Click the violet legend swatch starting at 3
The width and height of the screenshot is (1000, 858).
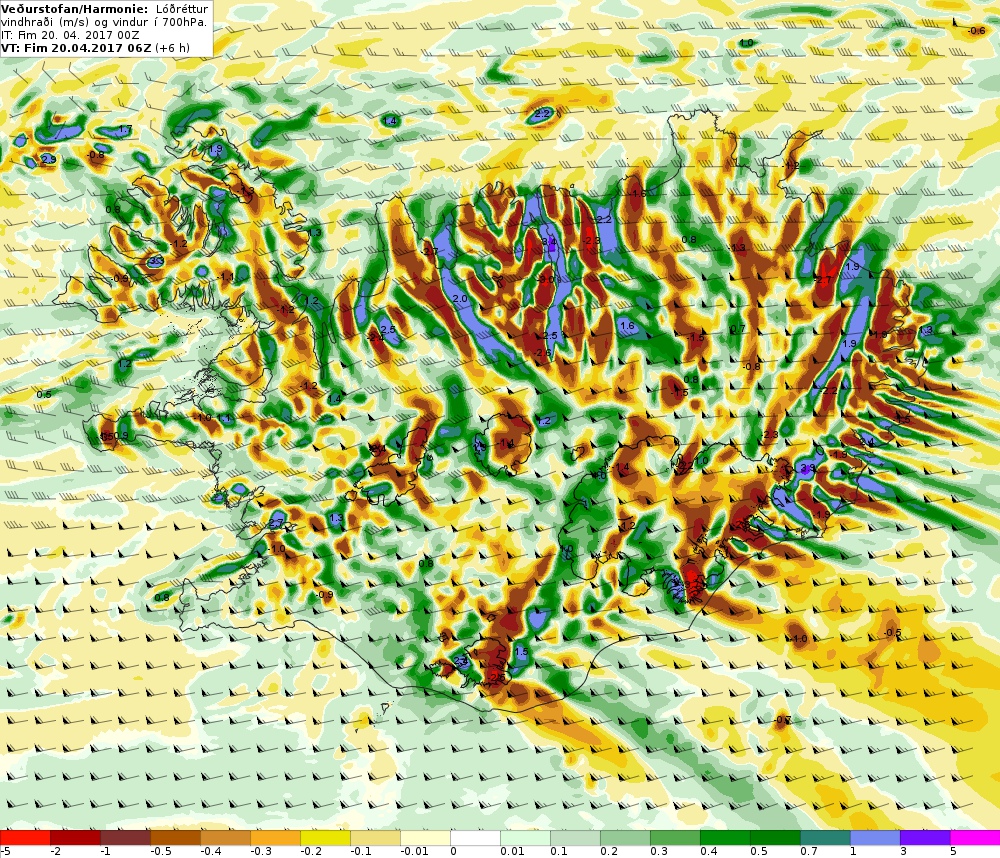[925, 838]
